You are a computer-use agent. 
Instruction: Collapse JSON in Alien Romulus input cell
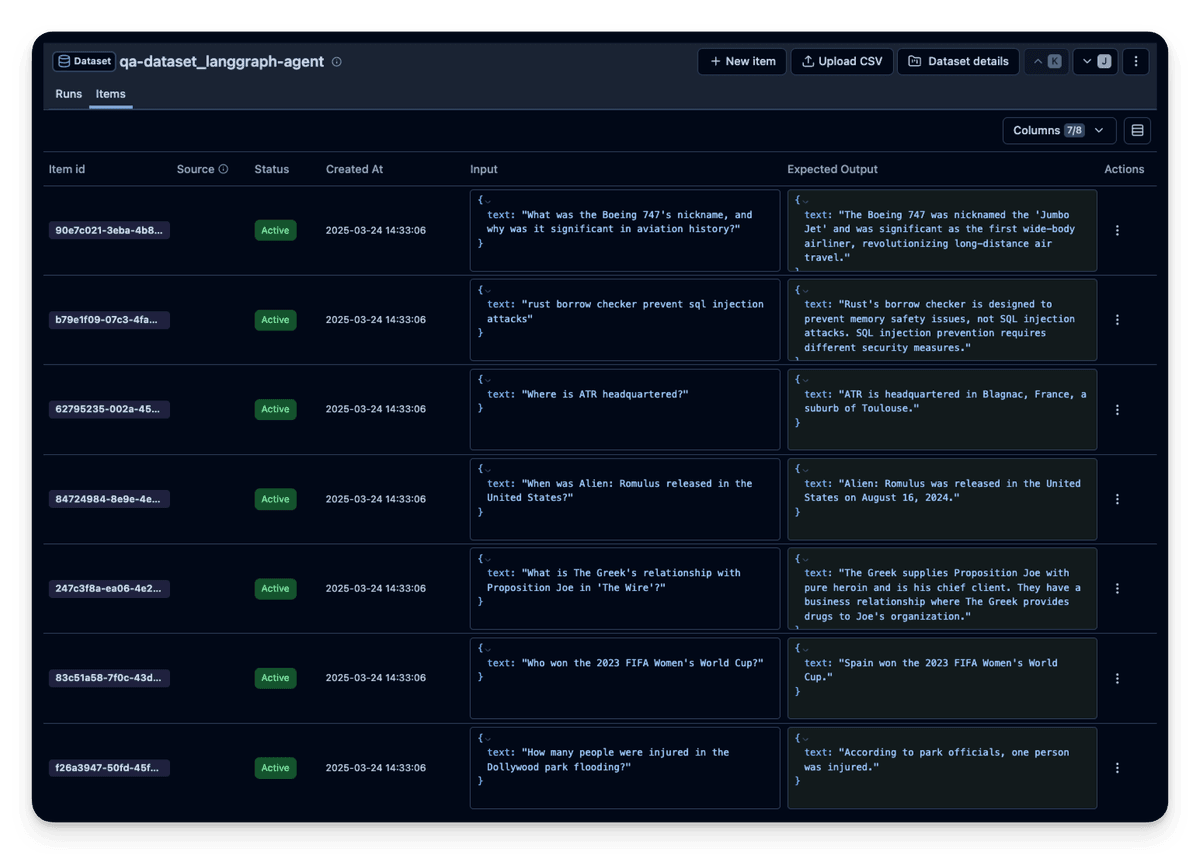coord(488,470)
